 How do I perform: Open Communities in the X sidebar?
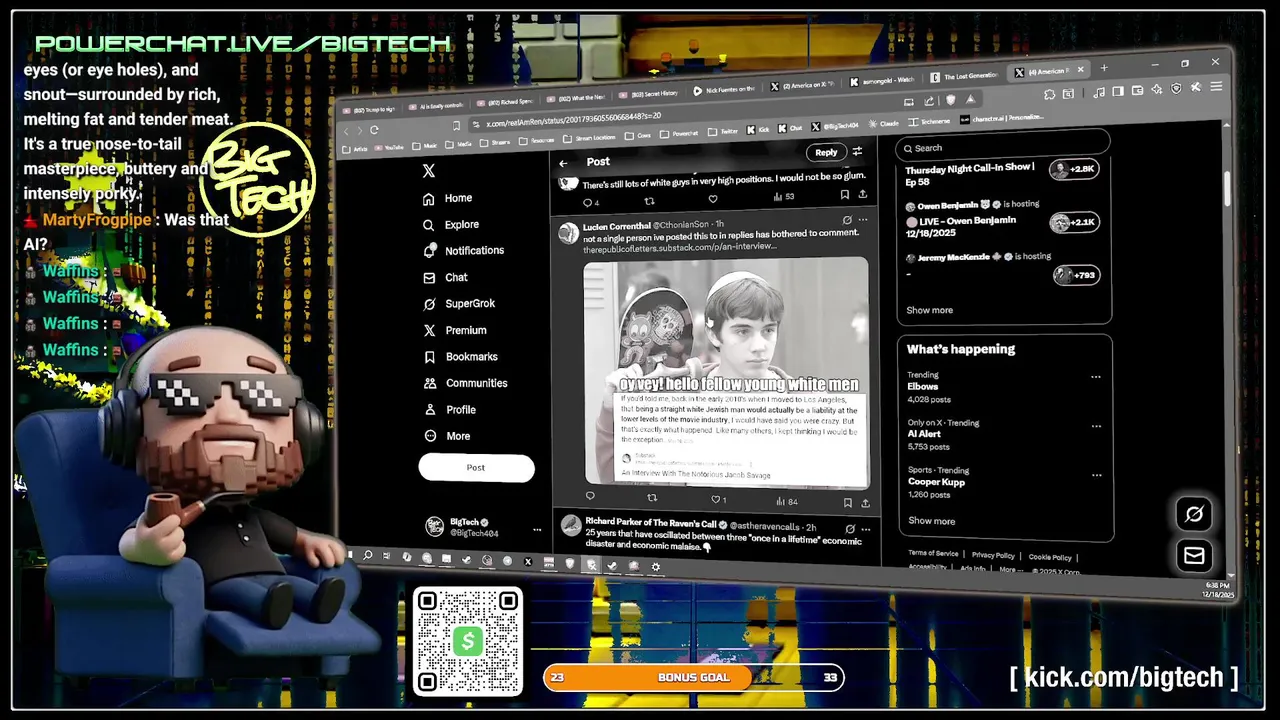(x=466, y=383)
